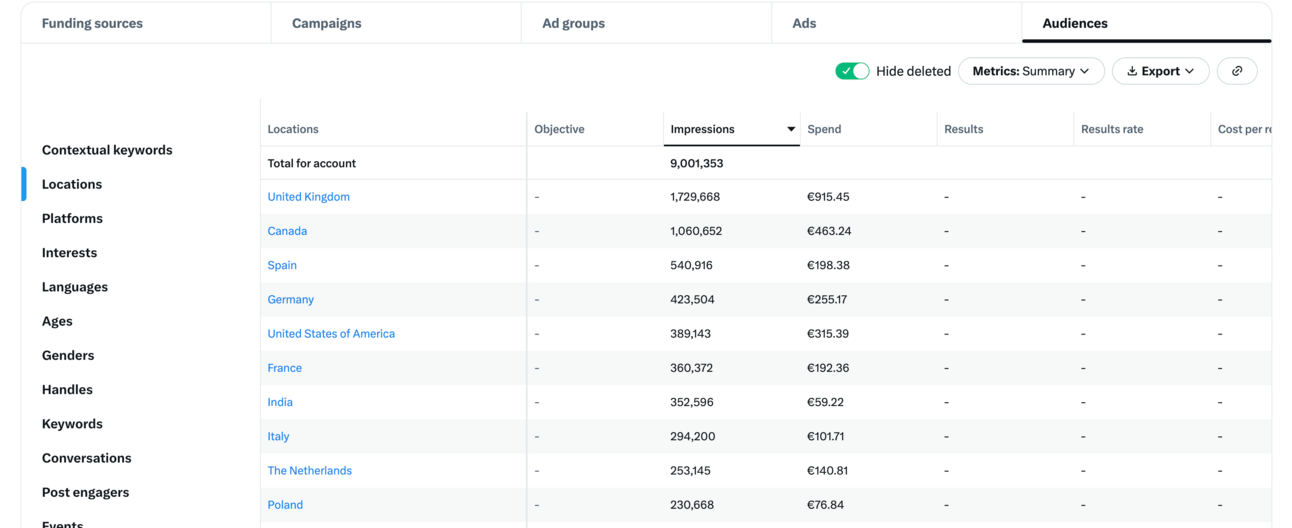1292x528 pixels.
Task: Expand the Export dropdown menu
Action: pyautogui.click(x=1160, y=71)
